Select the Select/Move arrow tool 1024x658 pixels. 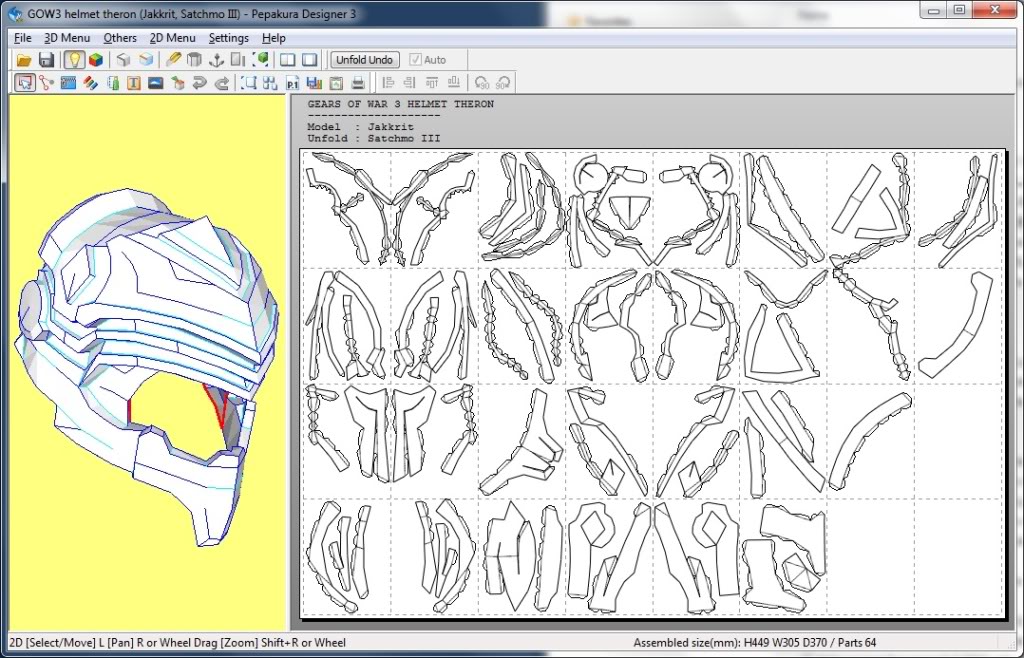point(25,83)
